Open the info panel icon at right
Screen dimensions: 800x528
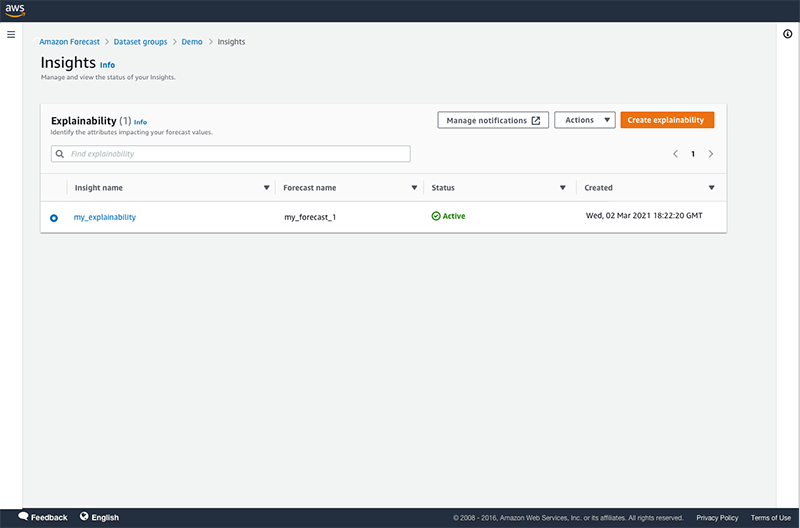coord(787,34)
